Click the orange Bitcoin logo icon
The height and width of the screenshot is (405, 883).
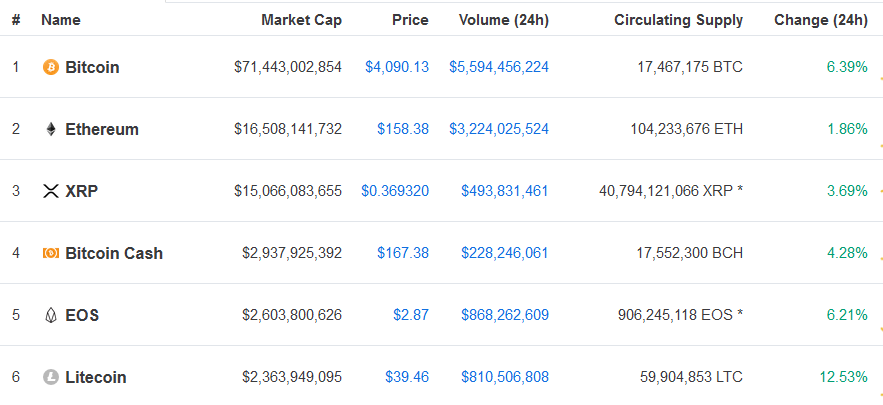click(x=51, y=68)
